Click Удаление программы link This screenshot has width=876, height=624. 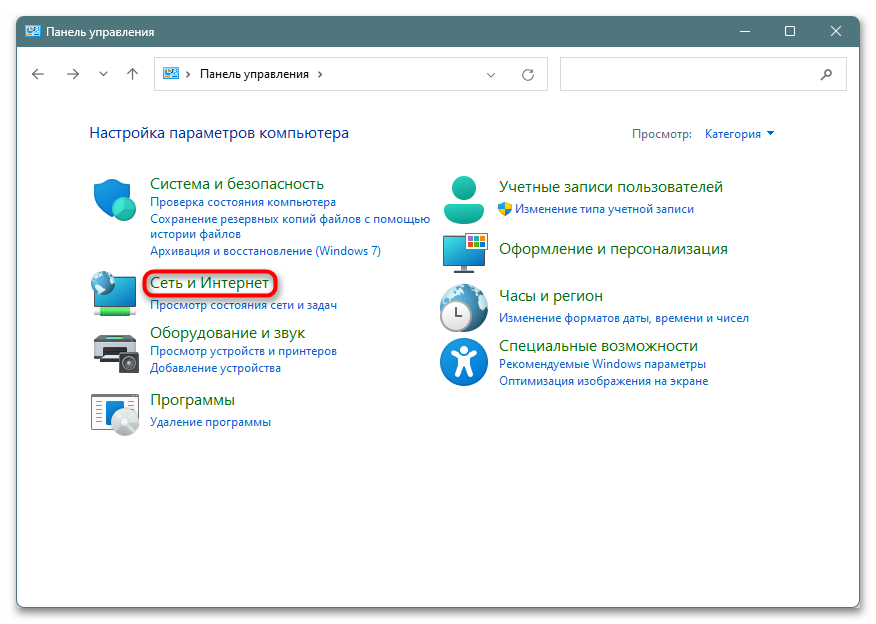pos(211,422)
